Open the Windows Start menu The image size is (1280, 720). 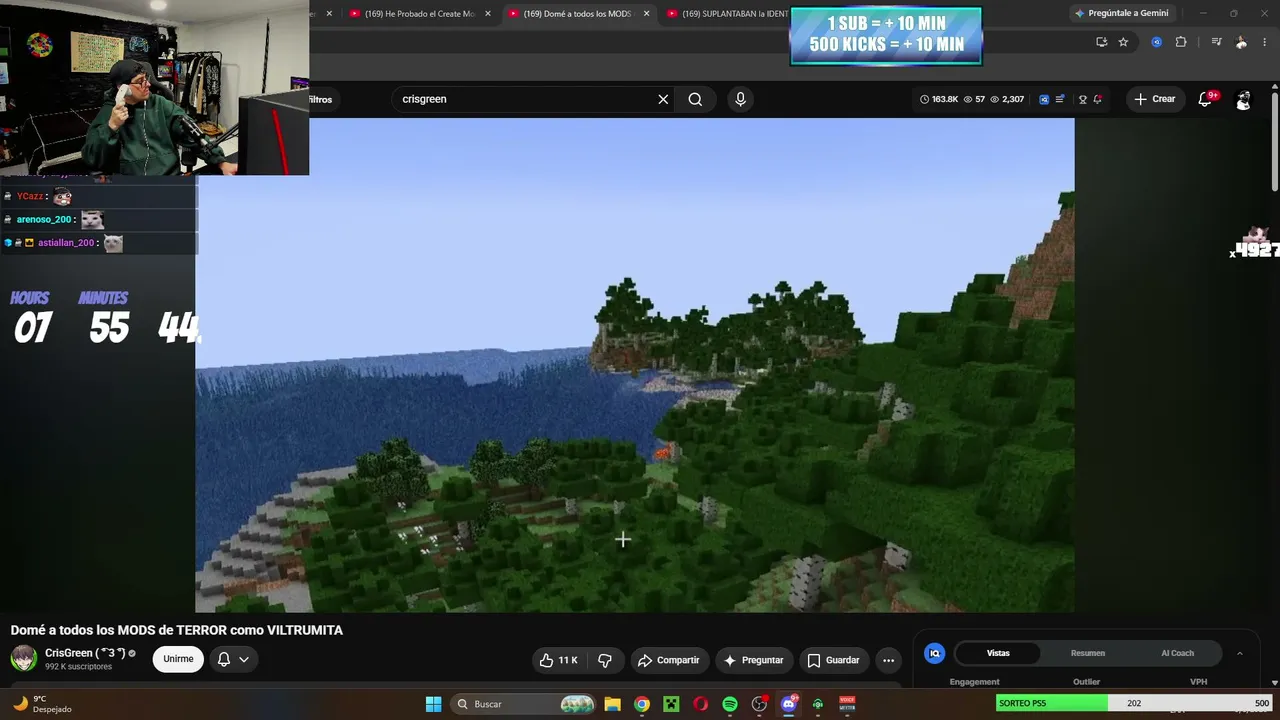pyautogui.click(x=433, y=704)
